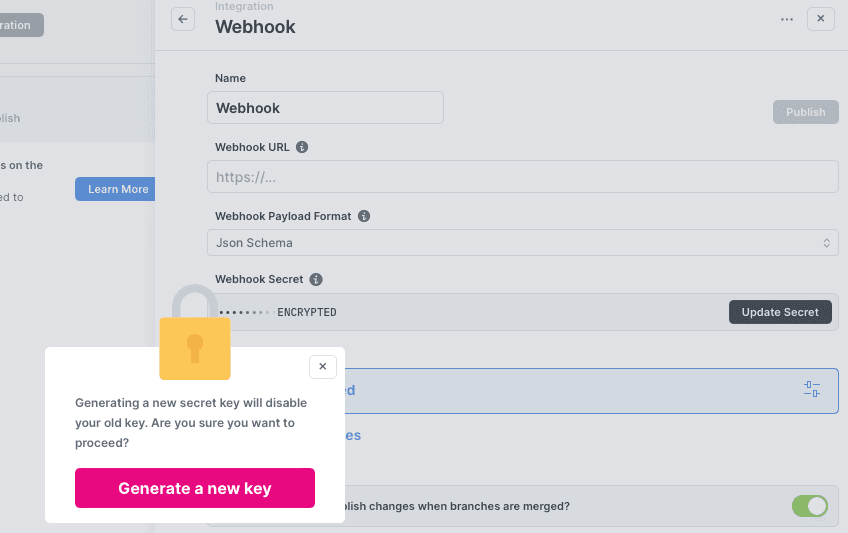This screenshot has width=848, height=533.
Task: Show Webhook Payload Format info tooltip
Action: coord(364,216)
